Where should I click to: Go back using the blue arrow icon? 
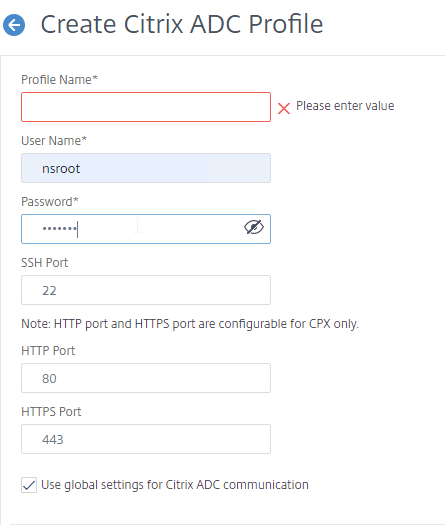point(14,25)
